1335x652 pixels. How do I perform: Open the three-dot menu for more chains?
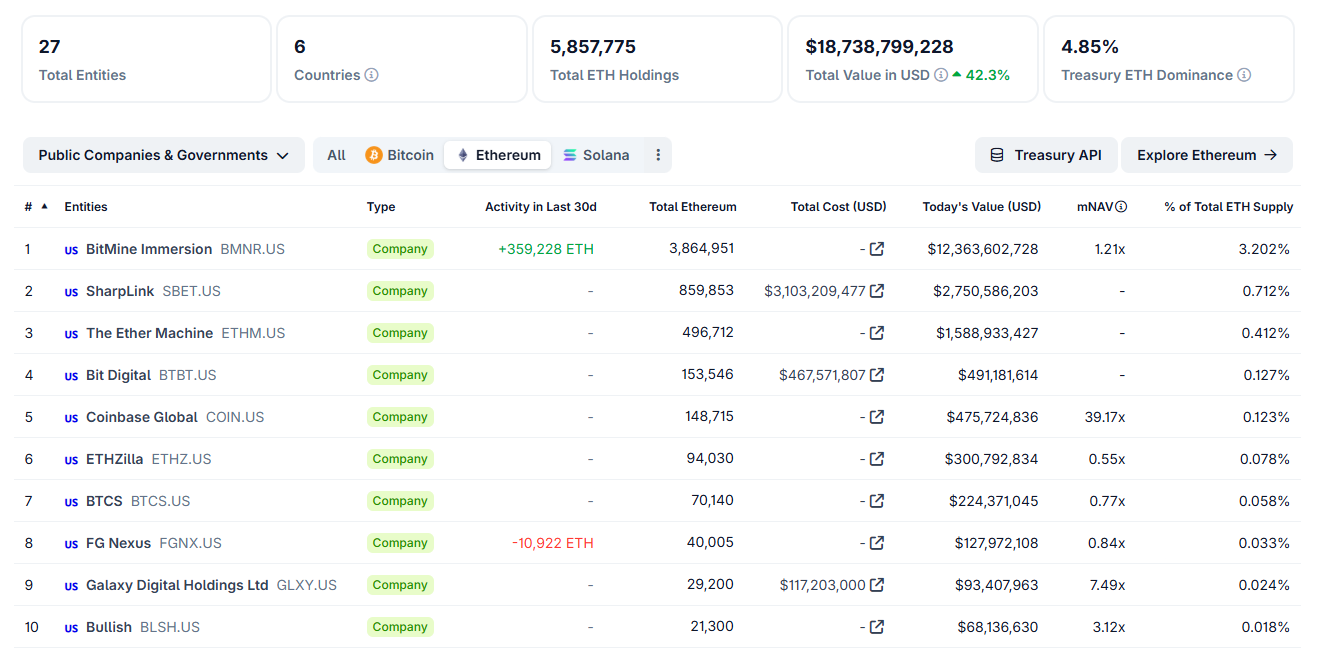pyautogui.click(x=658, y=155)
